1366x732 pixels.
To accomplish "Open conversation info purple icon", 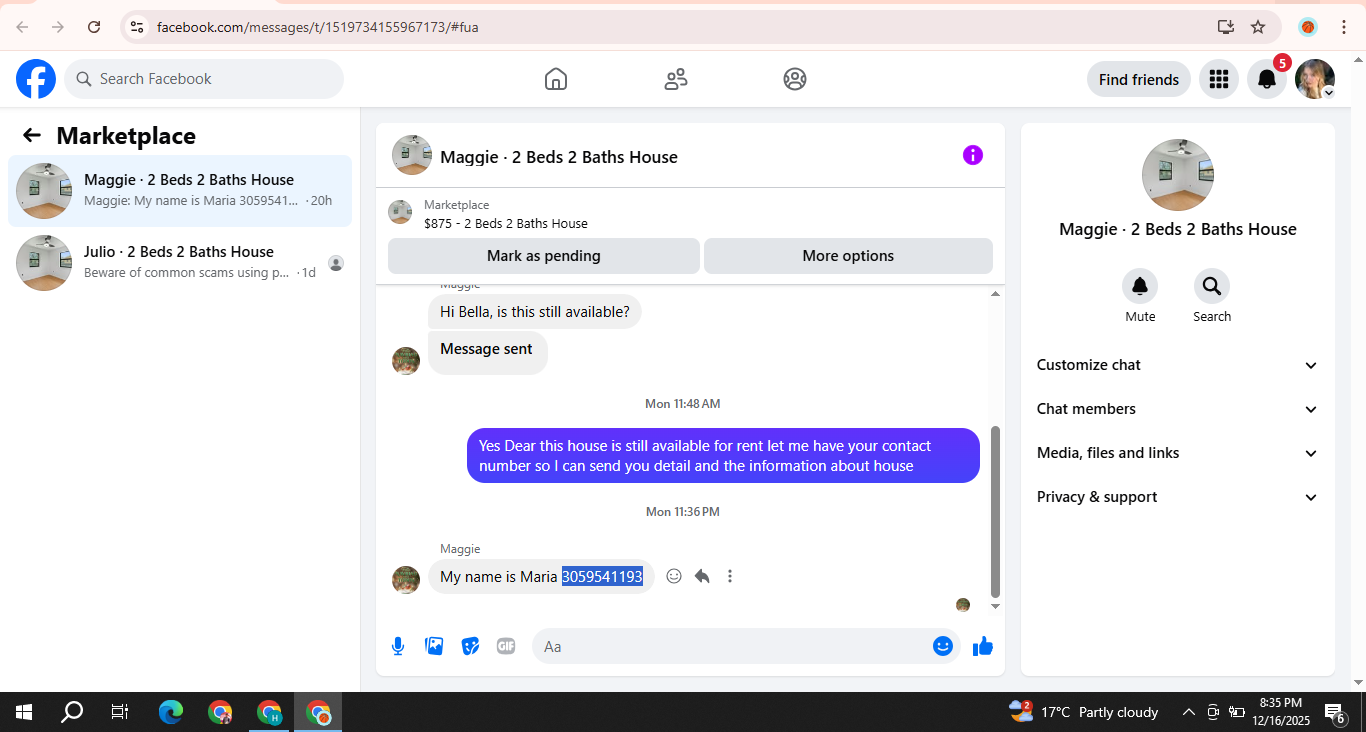I will click(973, 155).
